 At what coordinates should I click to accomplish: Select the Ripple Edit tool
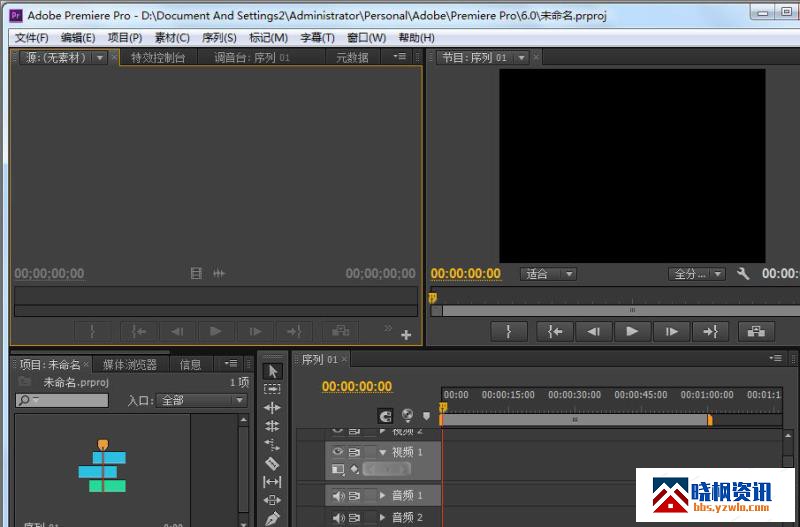[x=272, y=408]
